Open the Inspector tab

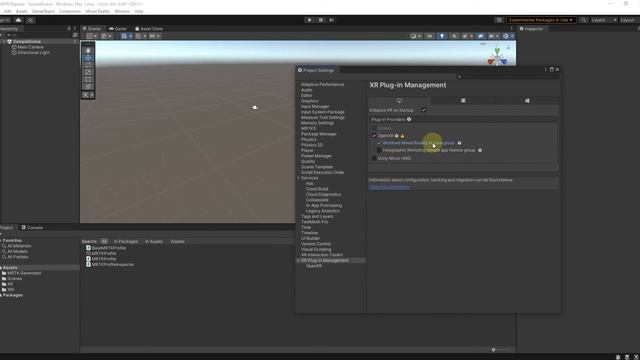pos(531,29)
